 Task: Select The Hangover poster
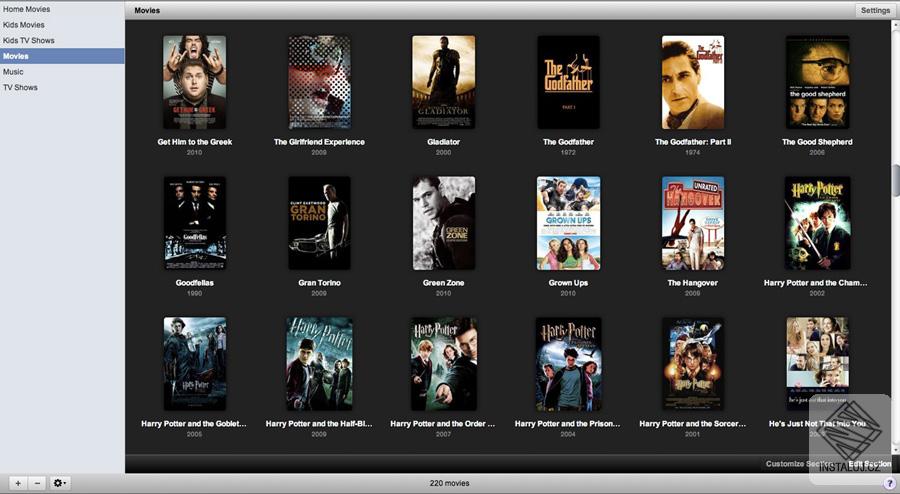693,223
